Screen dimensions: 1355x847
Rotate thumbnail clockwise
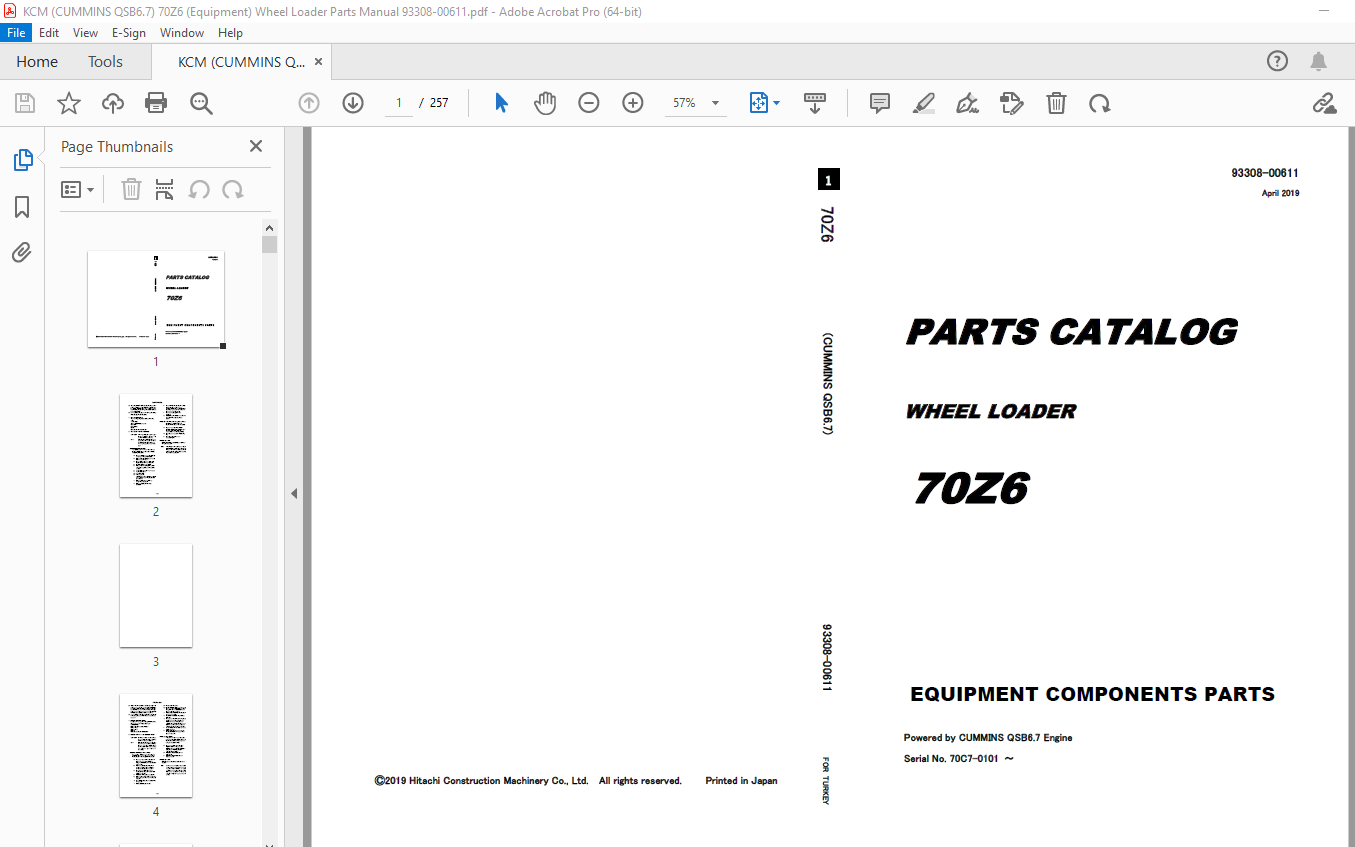(233, 189)
